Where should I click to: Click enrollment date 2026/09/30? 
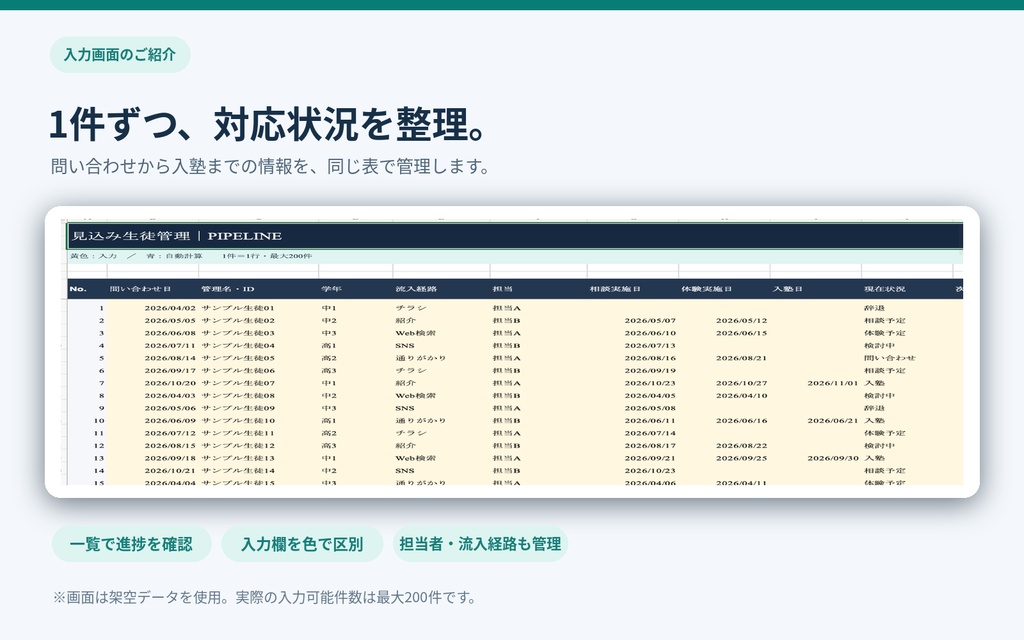833,458
